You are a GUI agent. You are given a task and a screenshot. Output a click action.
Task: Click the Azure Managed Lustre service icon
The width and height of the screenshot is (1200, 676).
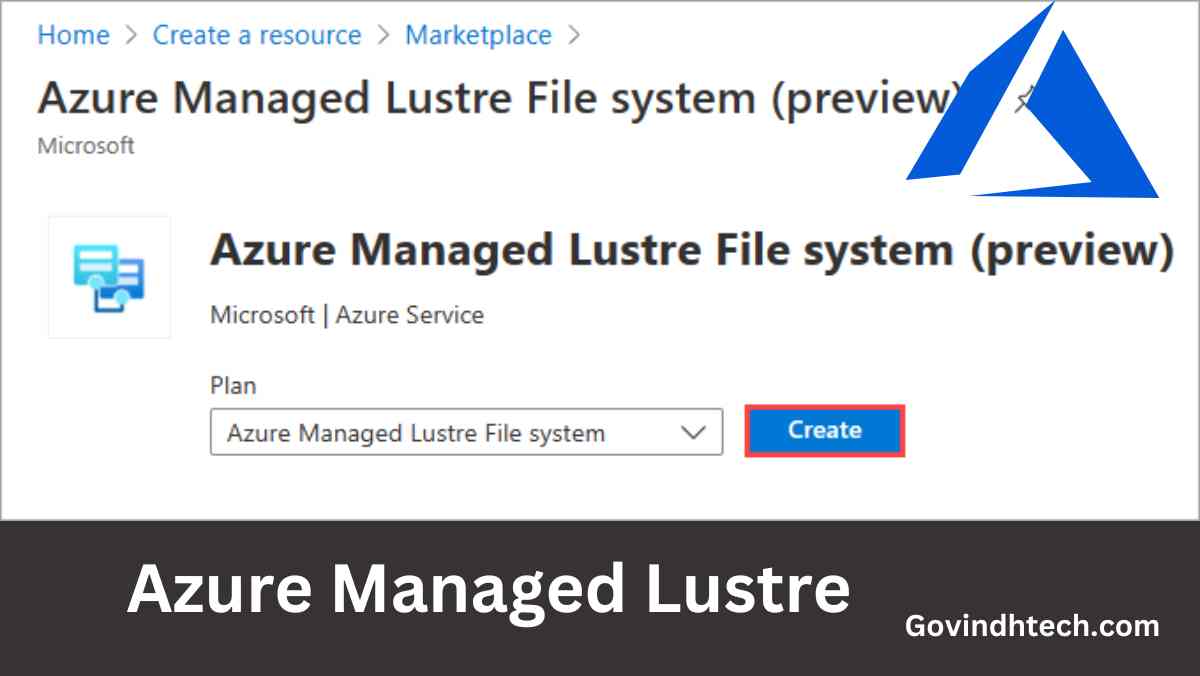click(x=109, y=277)
